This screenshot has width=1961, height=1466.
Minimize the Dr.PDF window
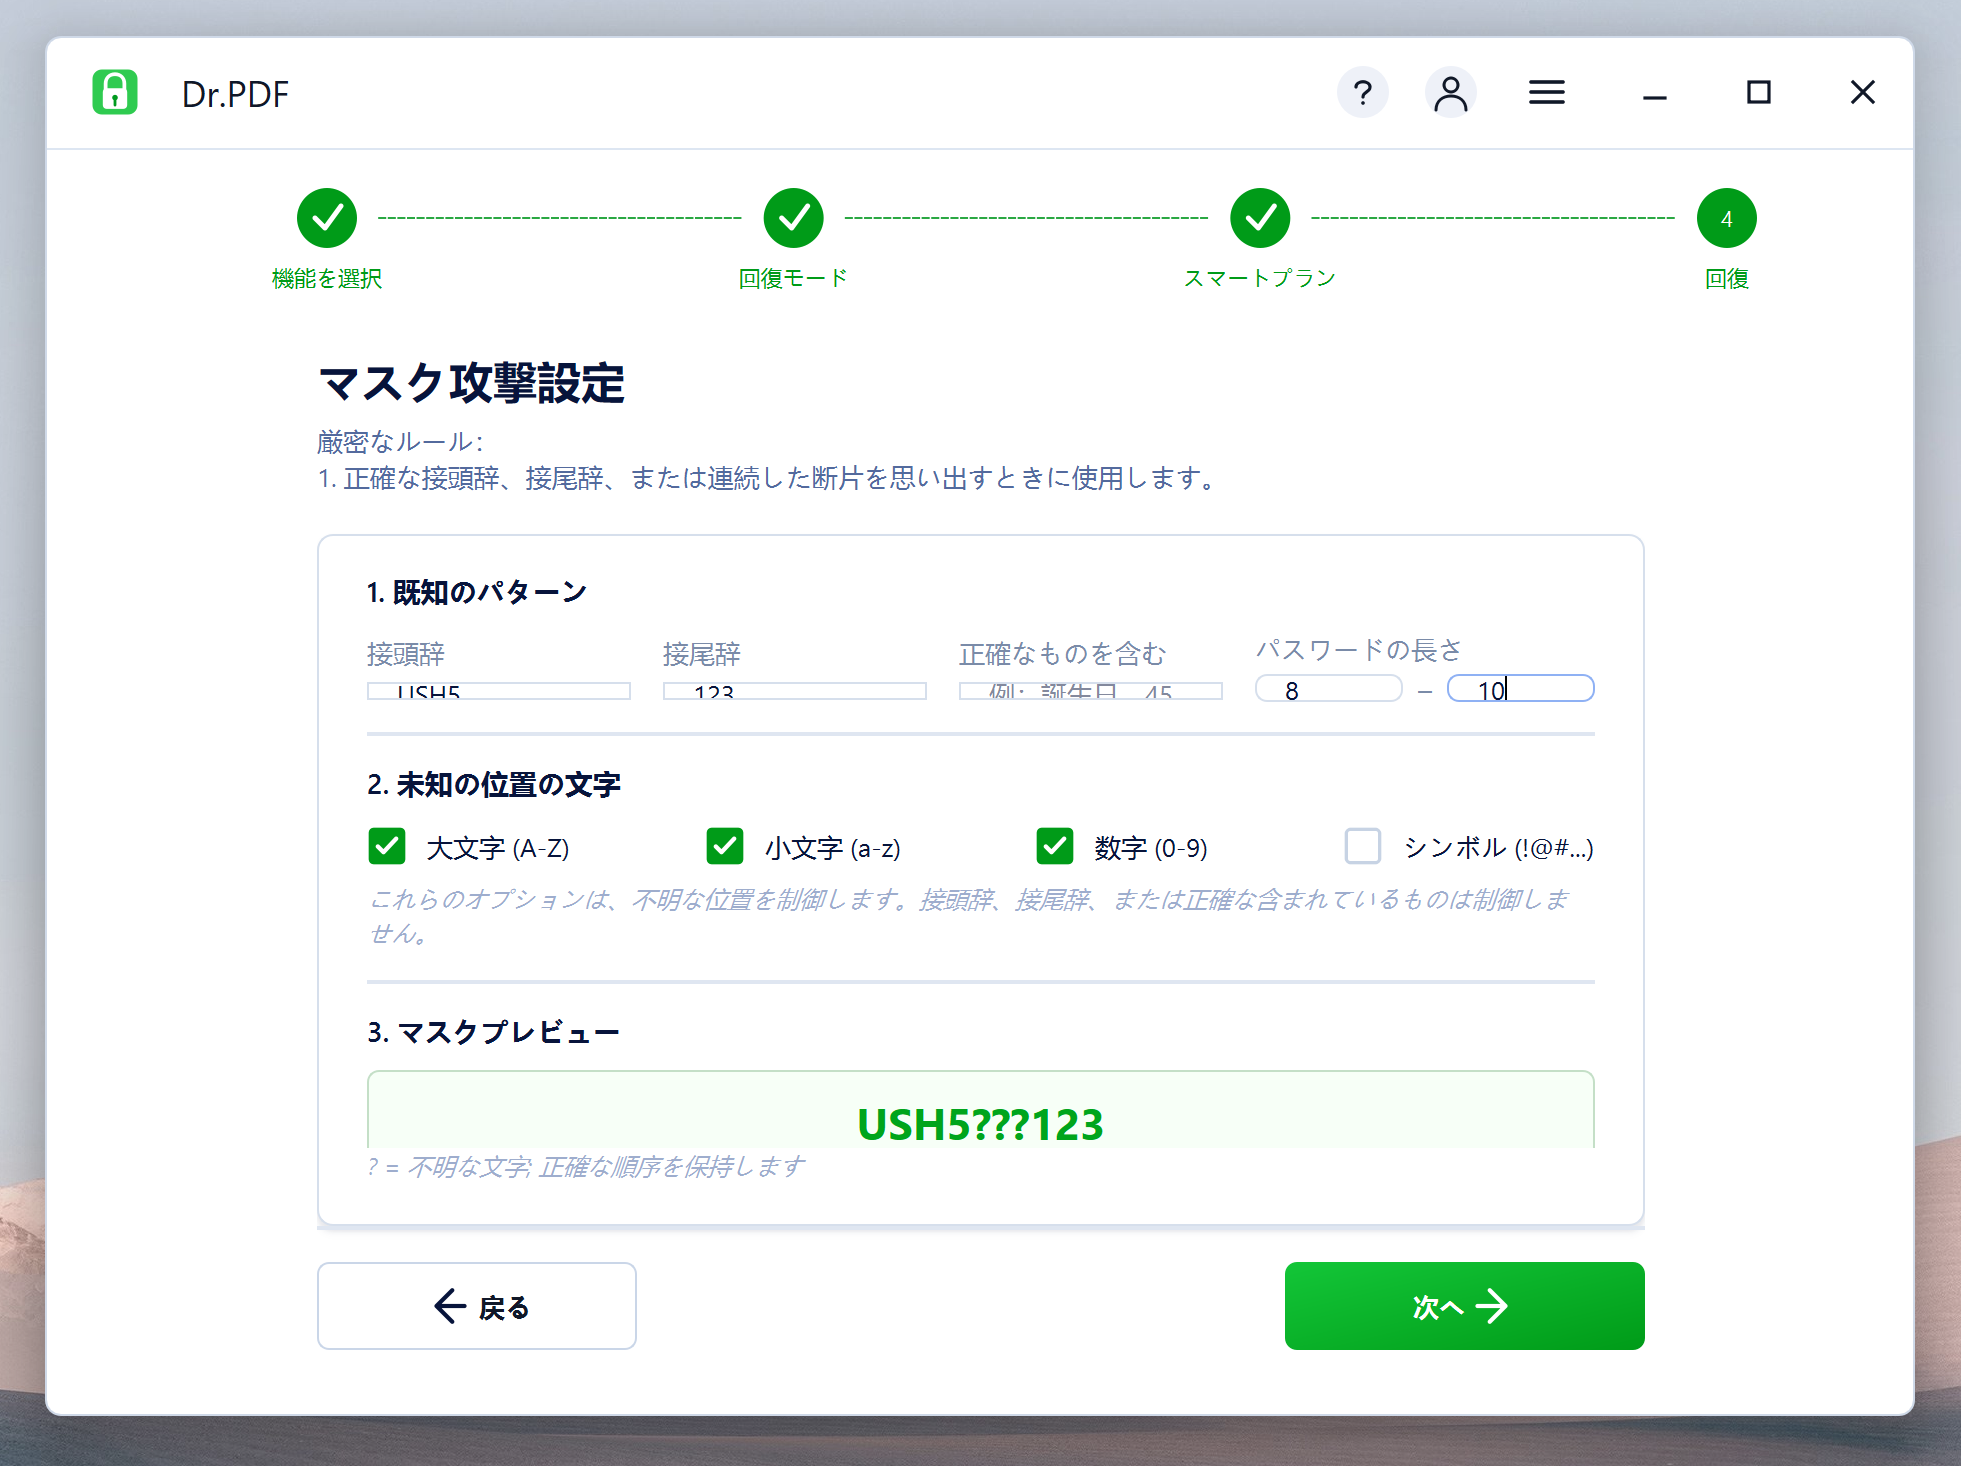click(x=1655, y=97)
